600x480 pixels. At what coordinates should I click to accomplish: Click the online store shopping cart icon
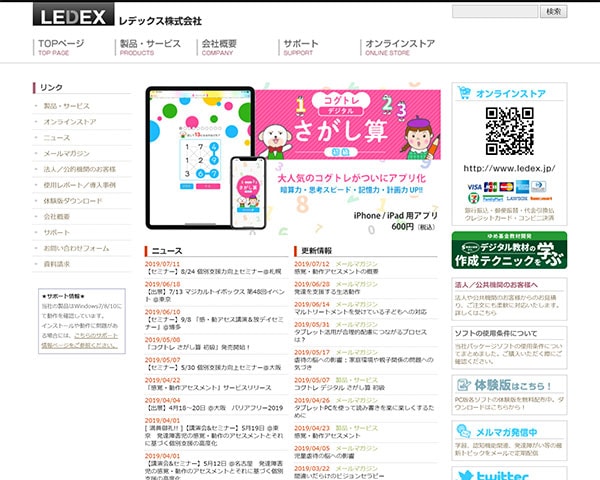pos(464,93)
